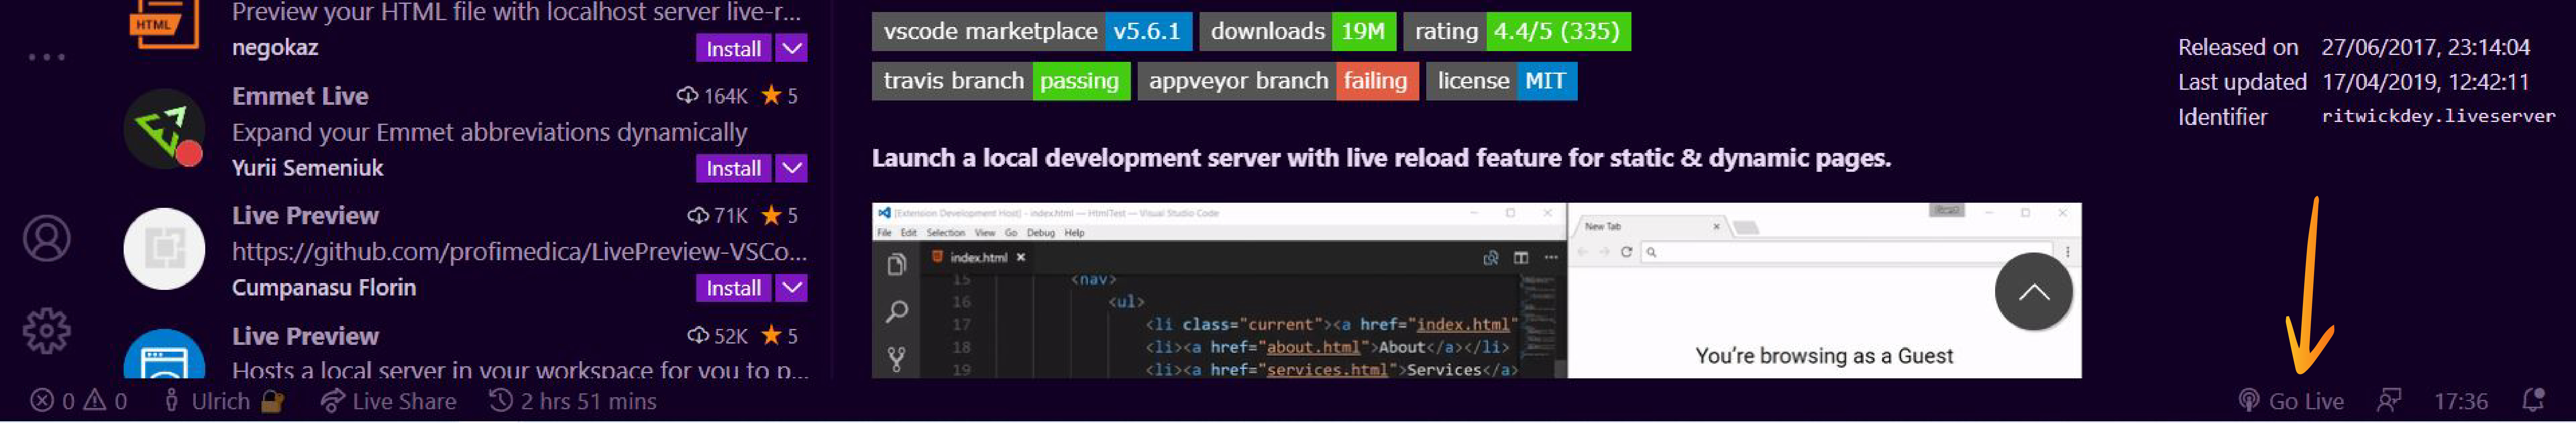2576x423 pixels.
Task: Install the Emmet Live extension
Action: click(x=733, y=168)
